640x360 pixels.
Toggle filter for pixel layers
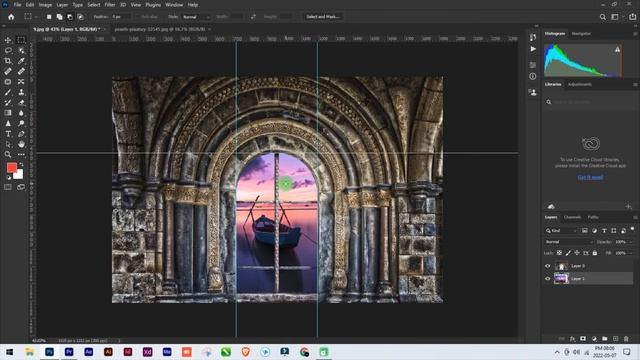(584, 231)
